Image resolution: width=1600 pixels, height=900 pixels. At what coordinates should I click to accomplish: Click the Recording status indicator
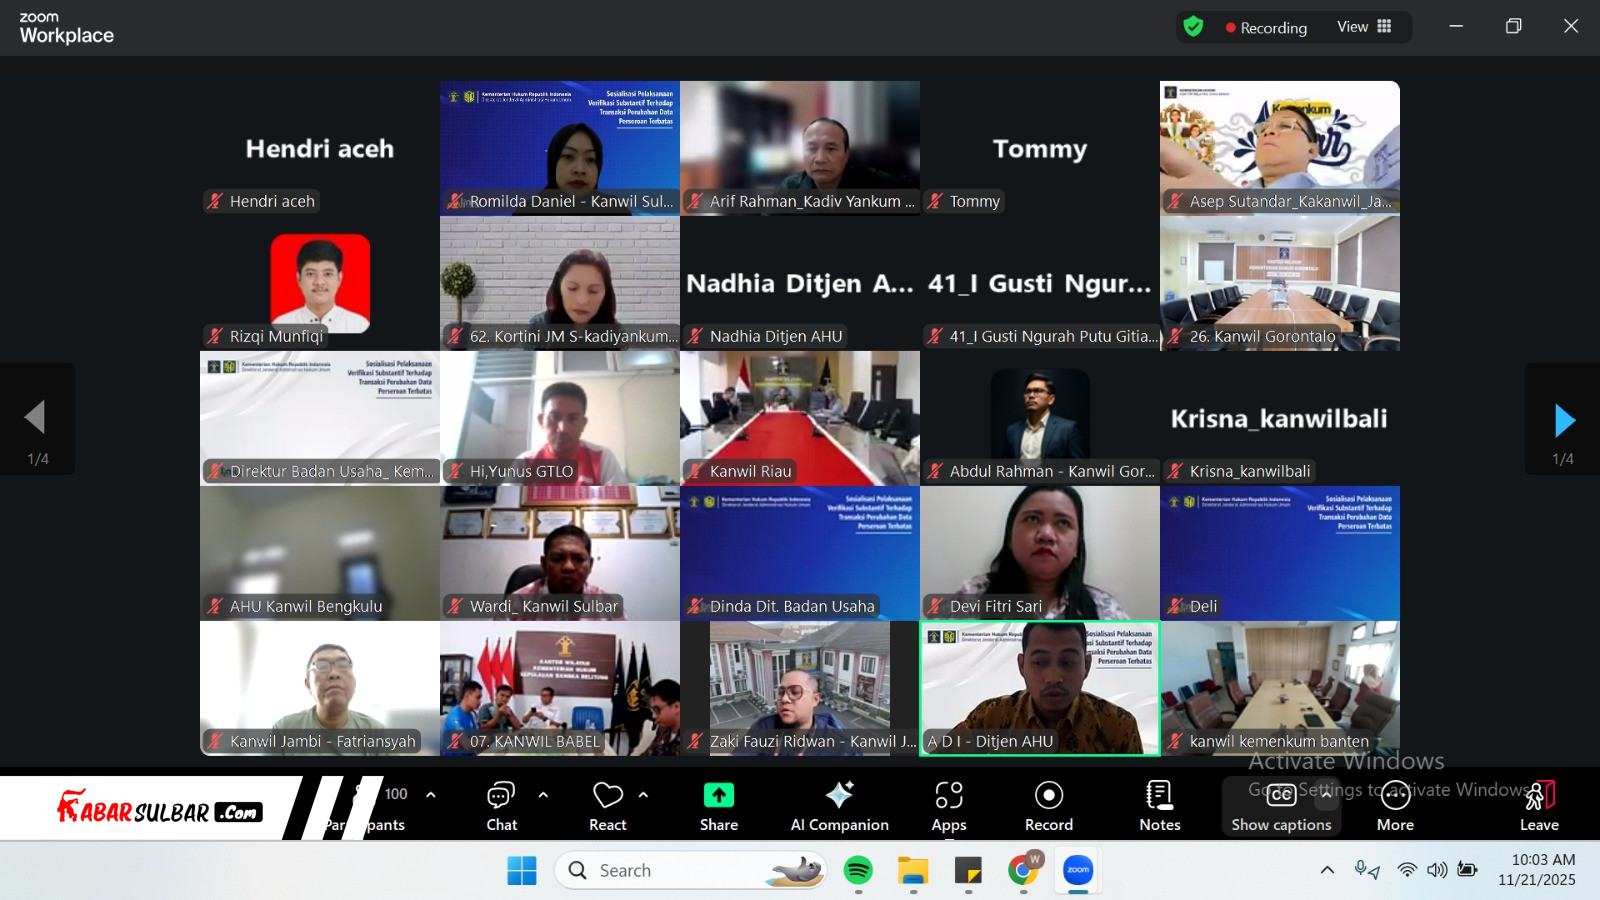pos(1266,28)
